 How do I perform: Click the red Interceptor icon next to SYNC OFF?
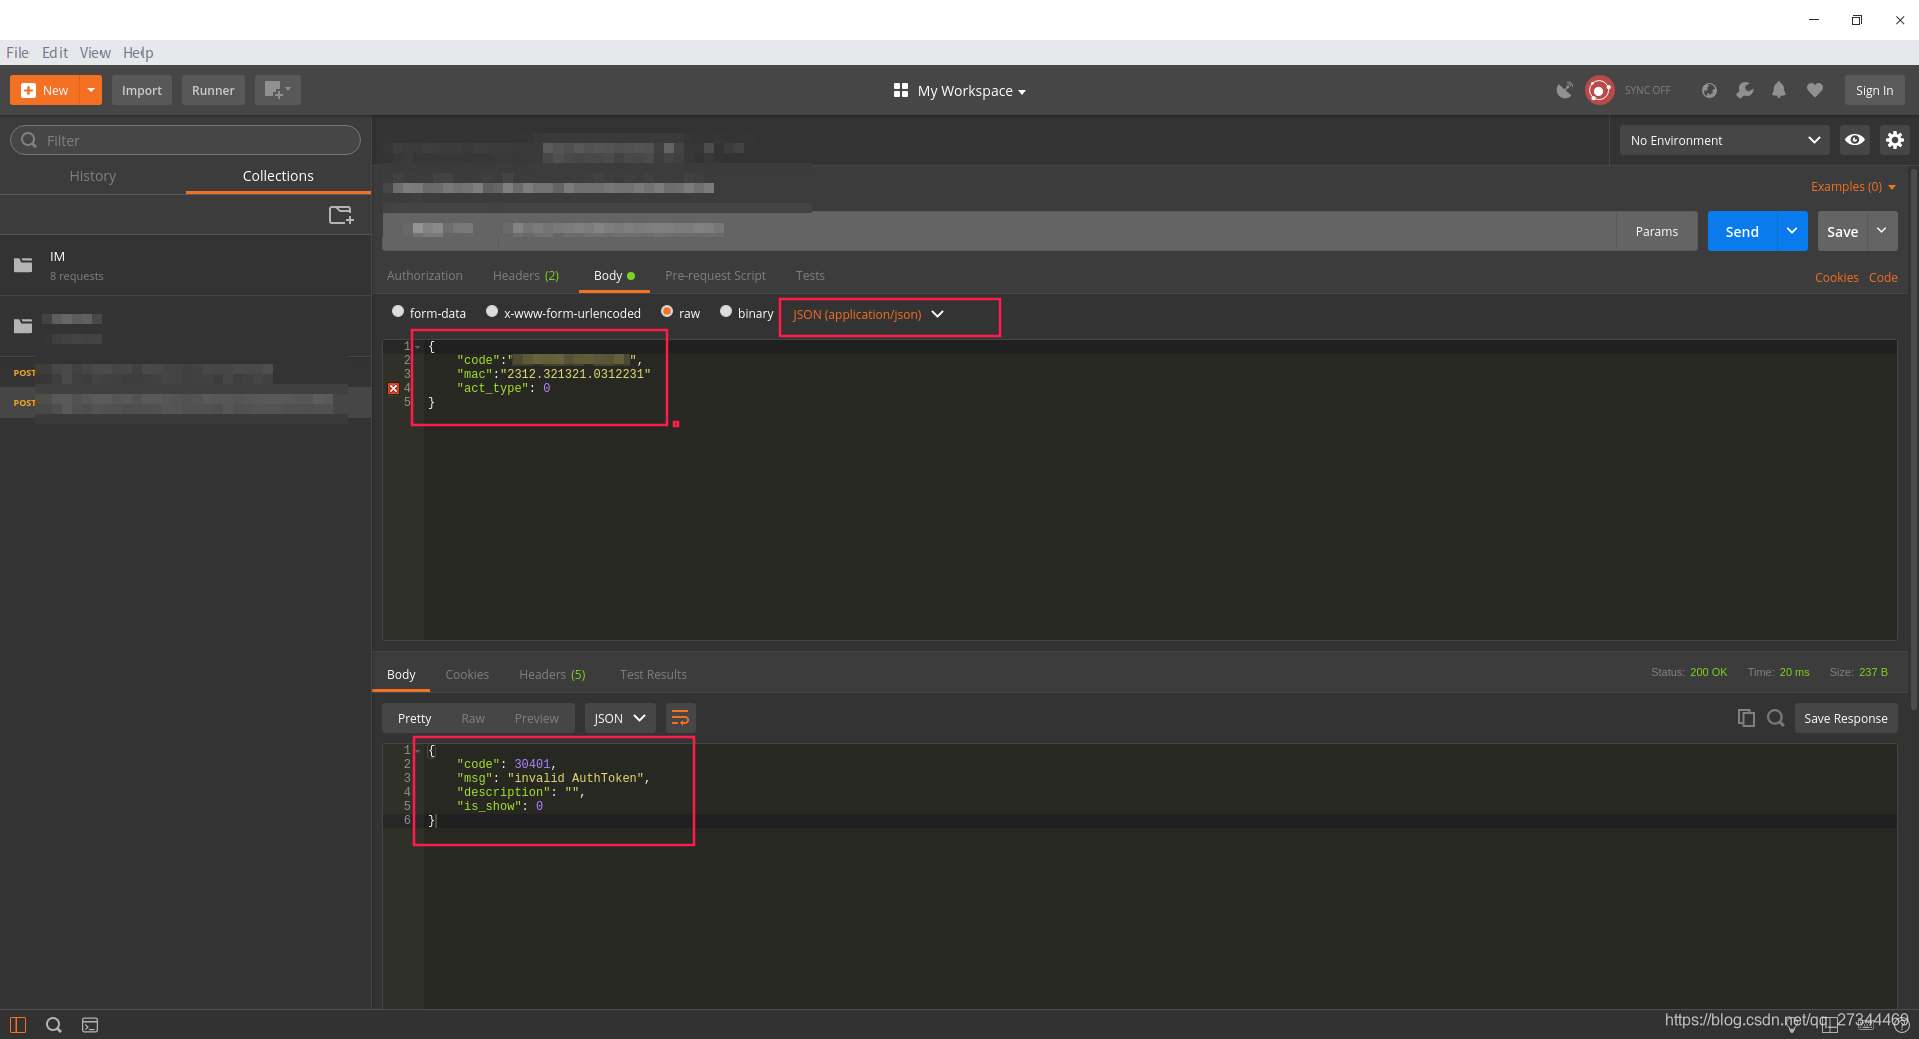tap(1599, 90)
